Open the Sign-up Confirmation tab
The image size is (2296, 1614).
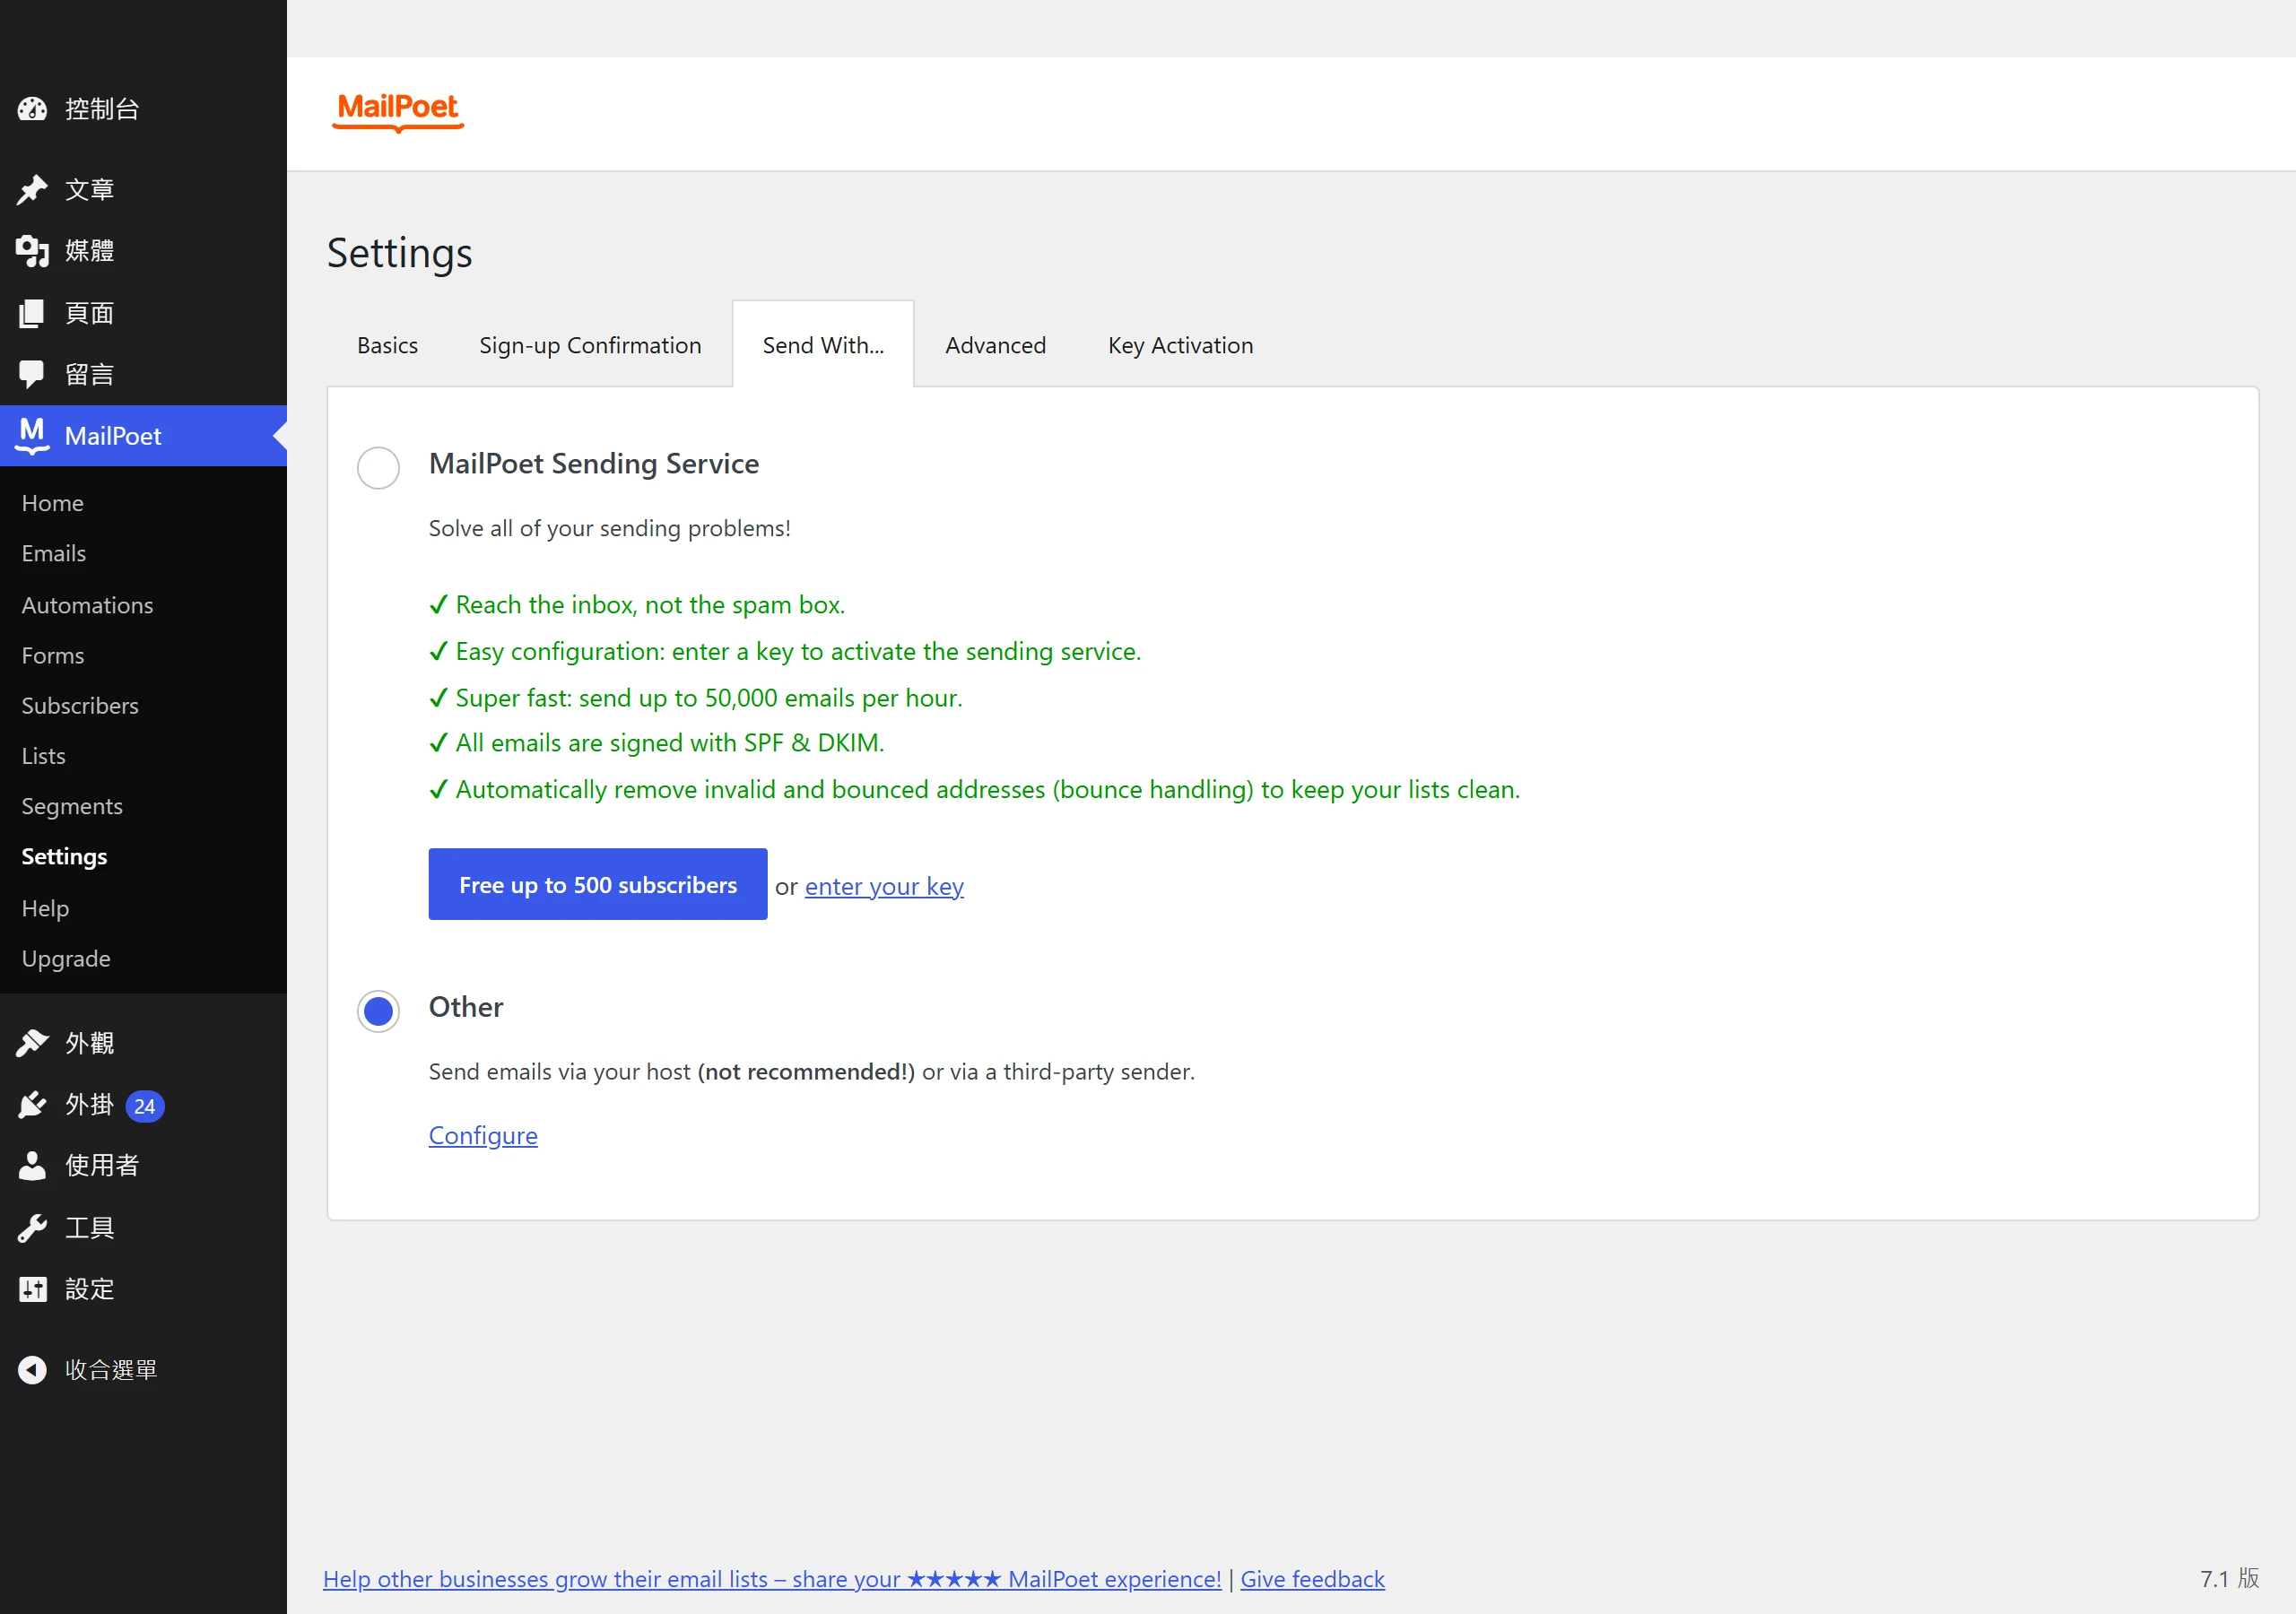[590, 346]
